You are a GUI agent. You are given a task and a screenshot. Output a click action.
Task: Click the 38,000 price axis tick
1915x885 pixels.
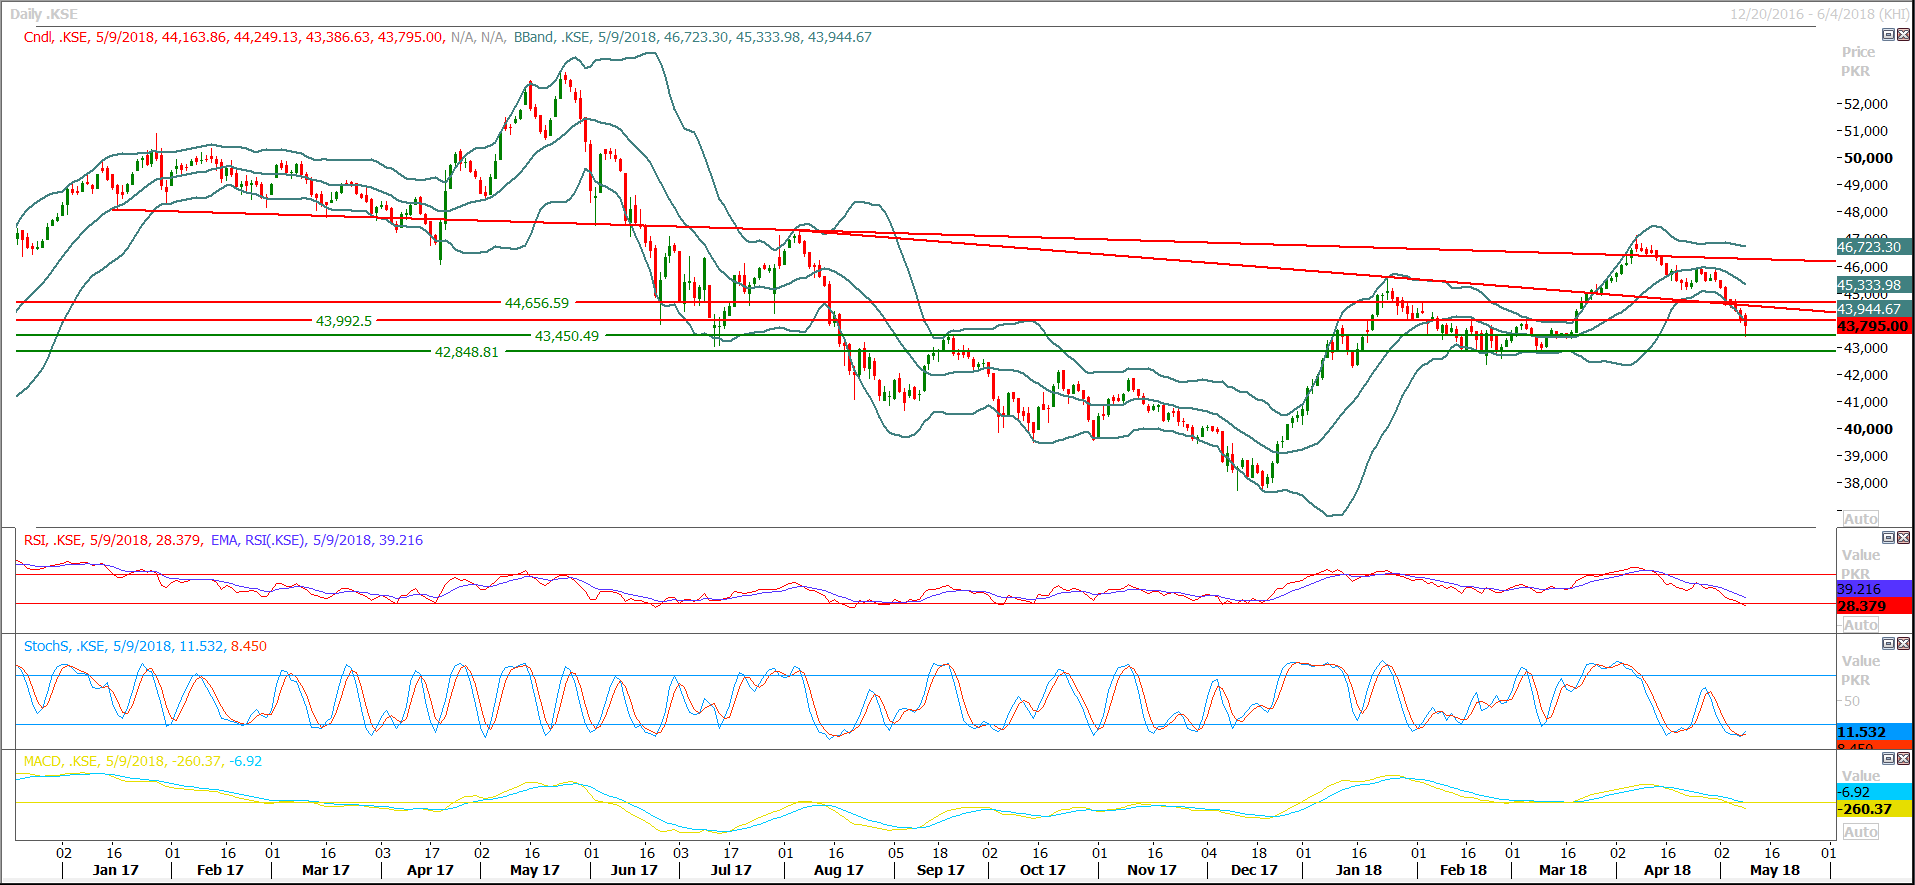pyautogui.click(x=1866, y=483)
